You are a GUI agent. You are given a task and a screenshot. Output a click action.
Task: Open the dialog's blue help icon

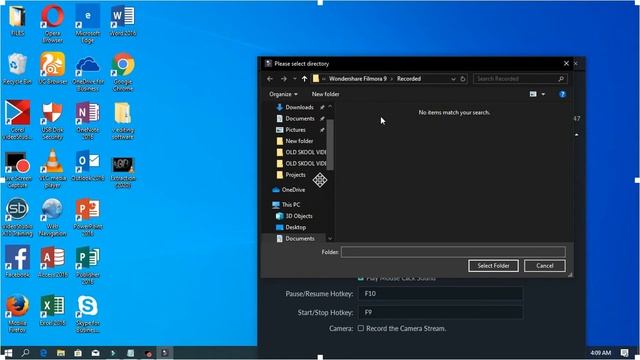point(562,94)
